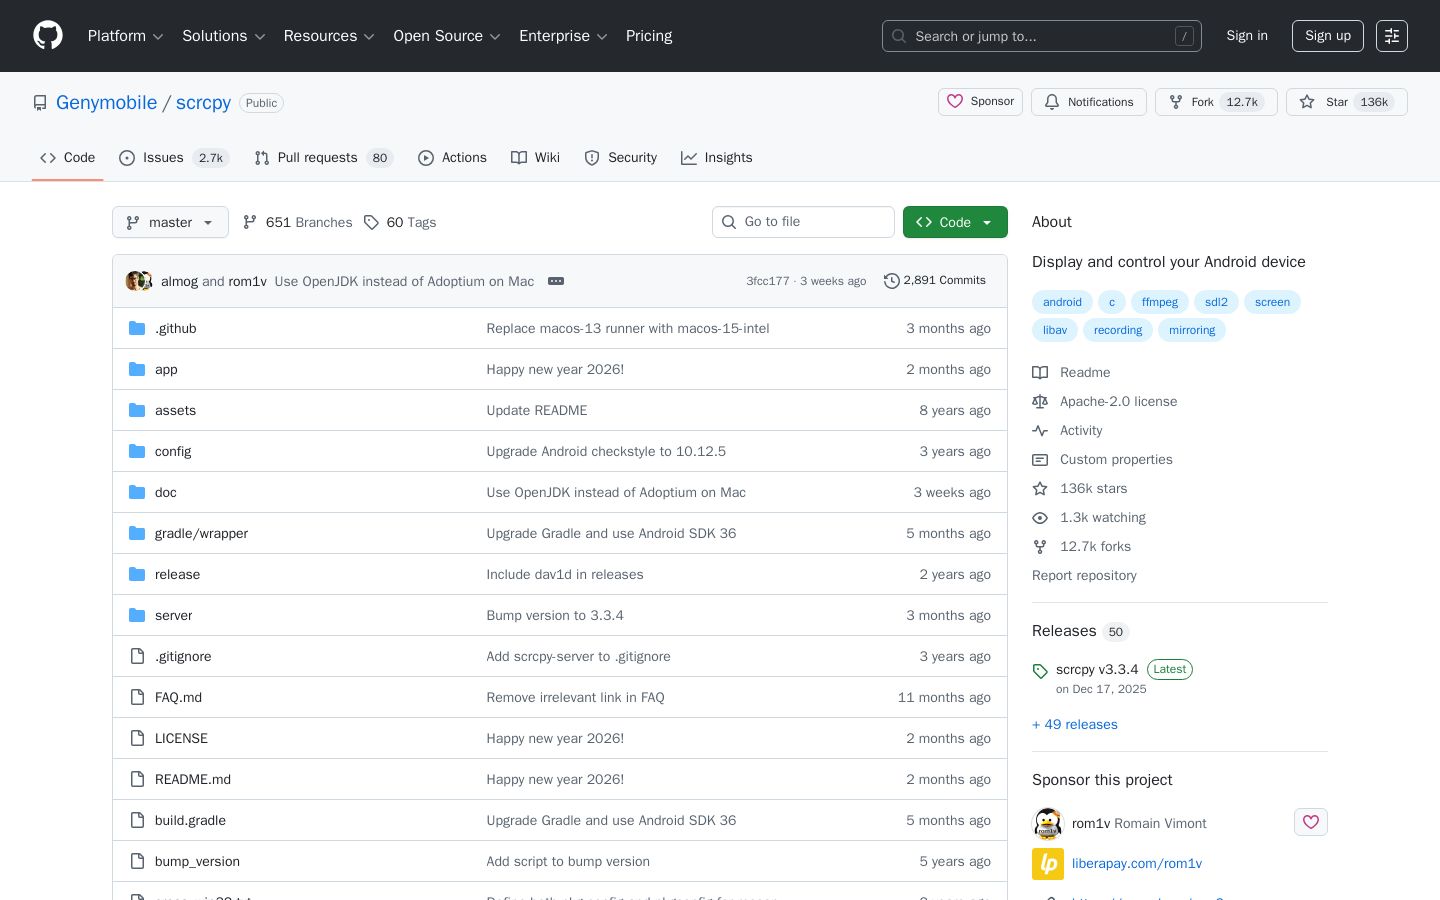Switch to the Wiki tab
Image resolution: width=1440 pixels, height=900 pixels.
[535, 158]
